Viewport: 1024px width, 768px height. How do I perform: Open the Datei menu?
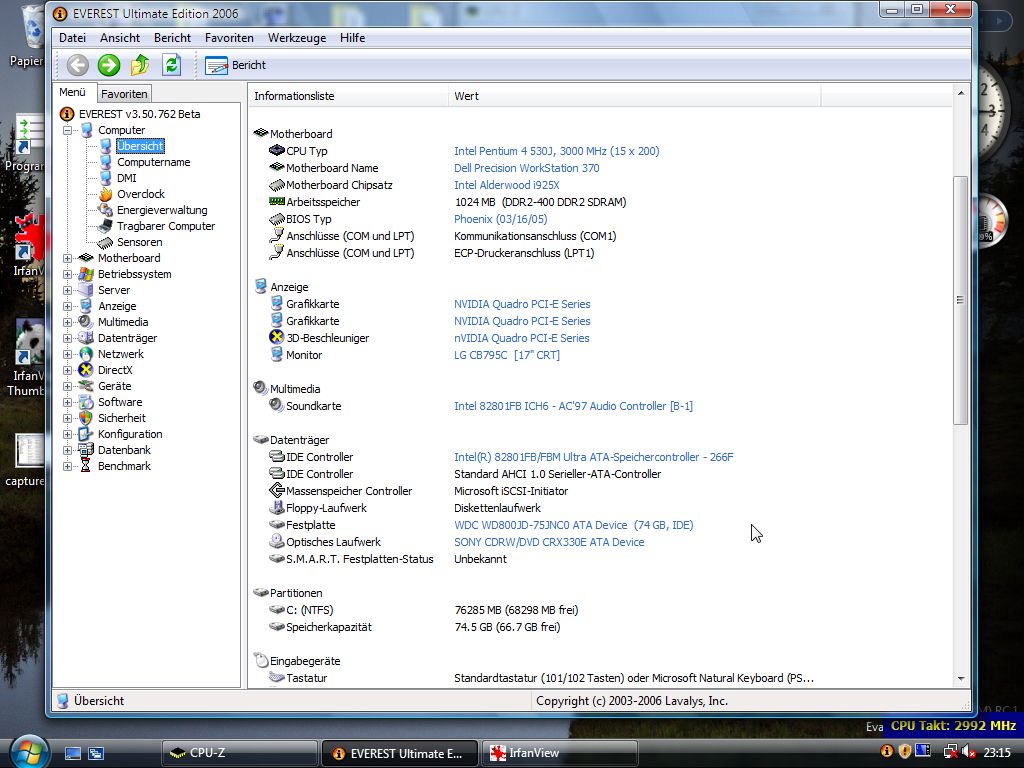(72, 38)
